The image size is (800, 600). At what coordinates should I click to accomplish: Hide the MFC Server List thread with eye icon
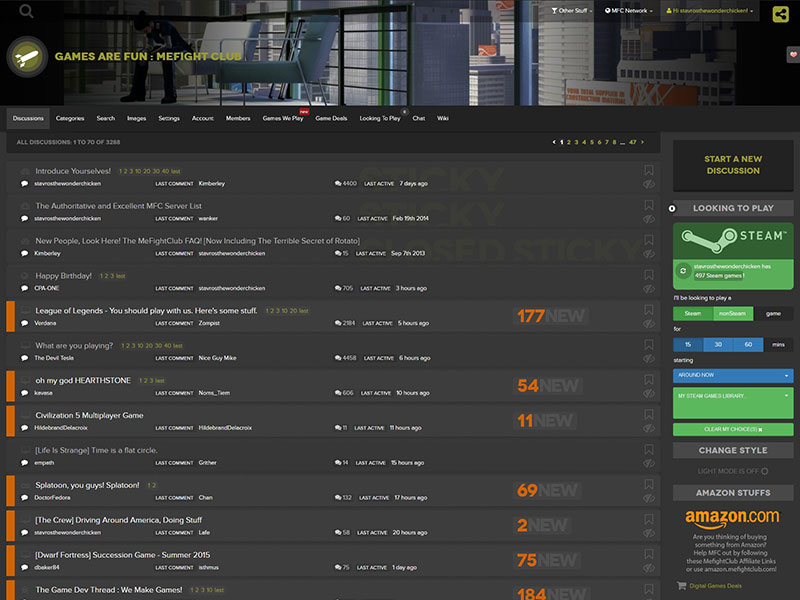tap(648, 219)
